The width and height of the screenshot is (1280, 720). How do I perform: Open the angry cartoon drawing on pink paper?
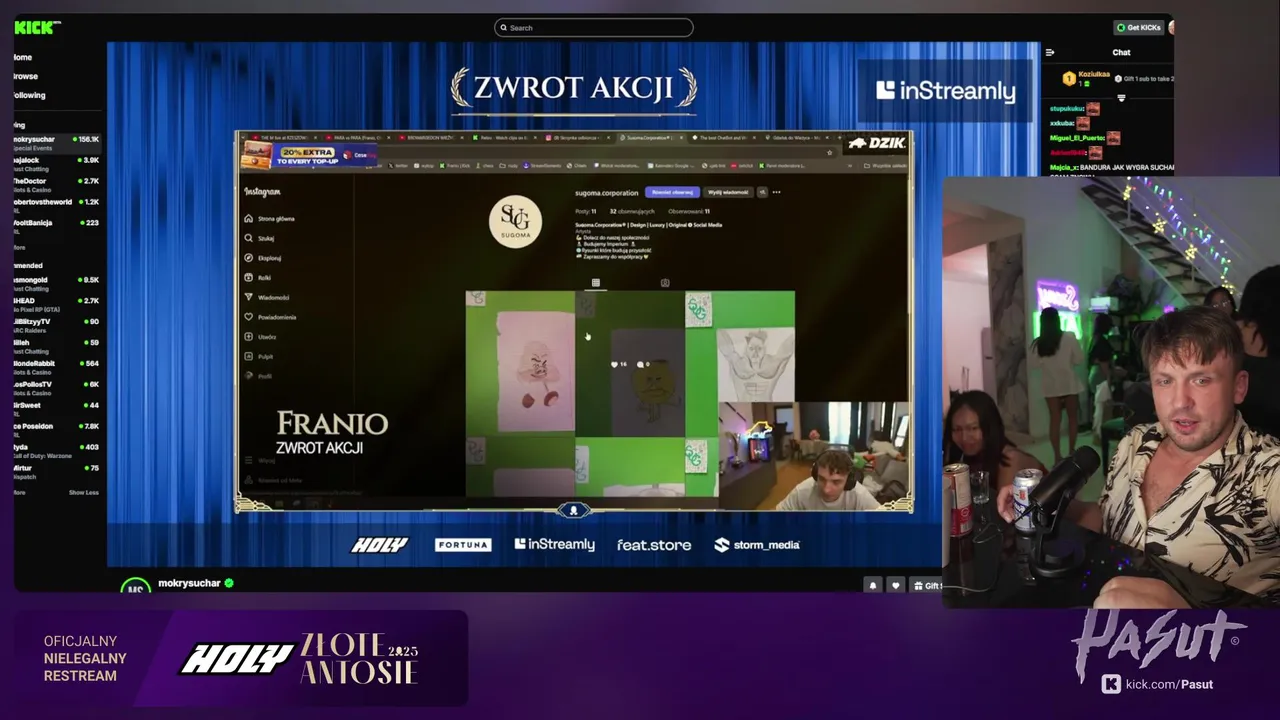pyautogui.click(x=520, y=364)
